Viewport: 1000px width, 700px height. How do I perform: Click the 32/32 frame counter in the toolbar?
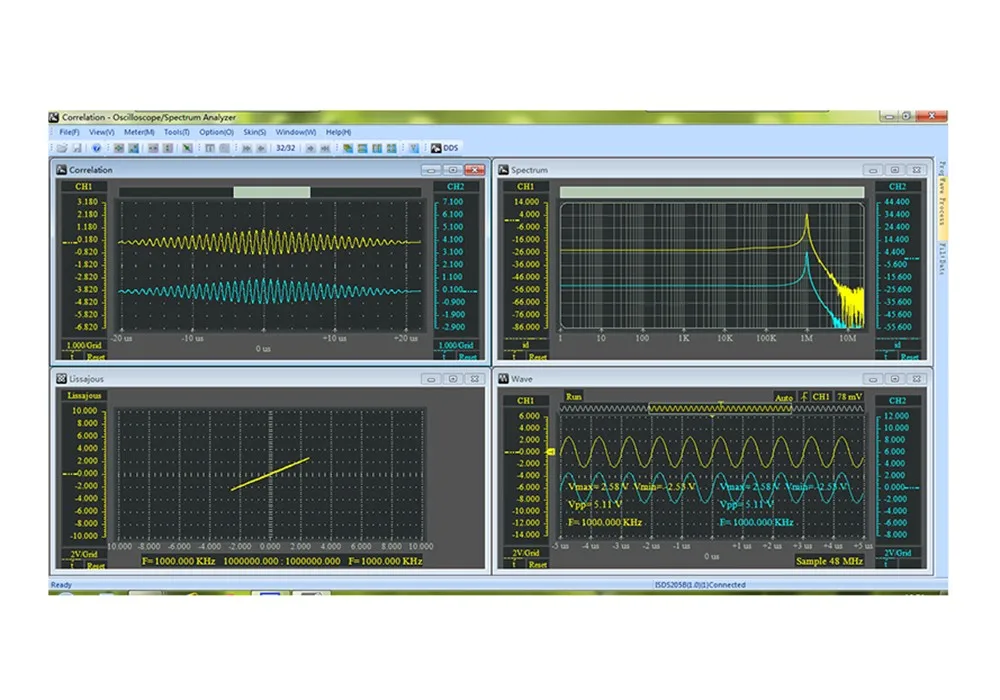point(285,148)
